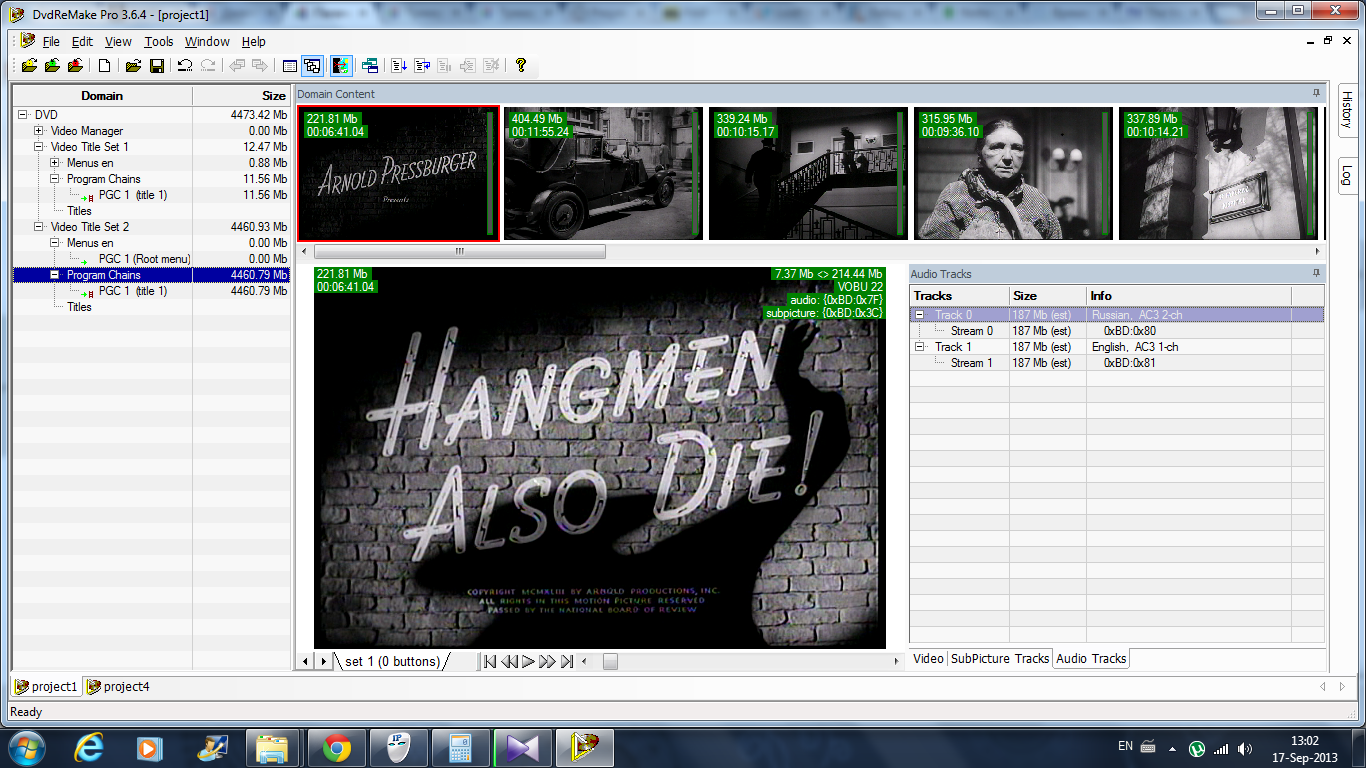This screenshot has width=1366, height=768.
Task: Jump to last frame in preview
Action: tap(566, 661)
